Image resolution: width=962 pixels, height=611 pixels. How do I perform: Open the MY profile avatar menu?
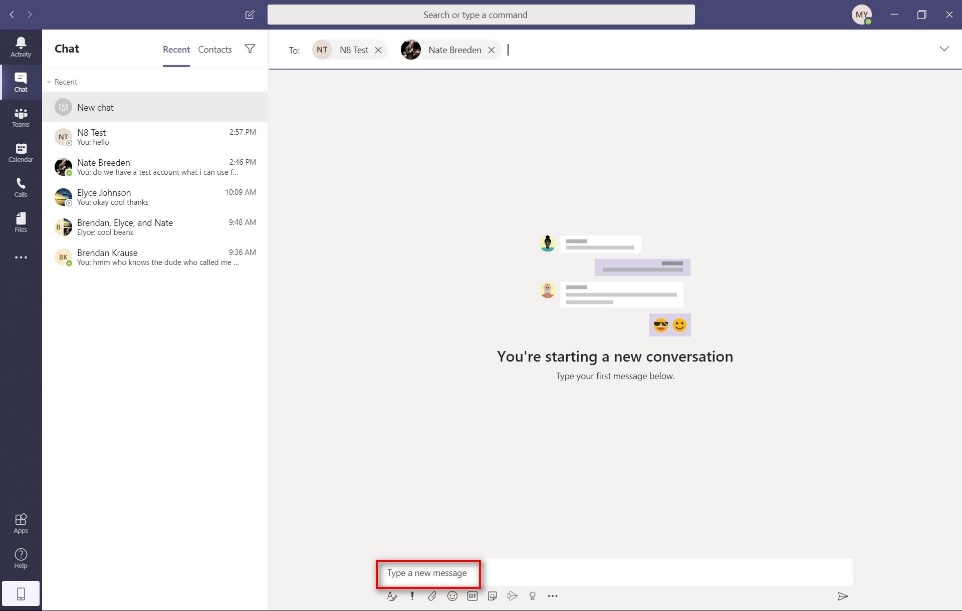pos(861,15)
